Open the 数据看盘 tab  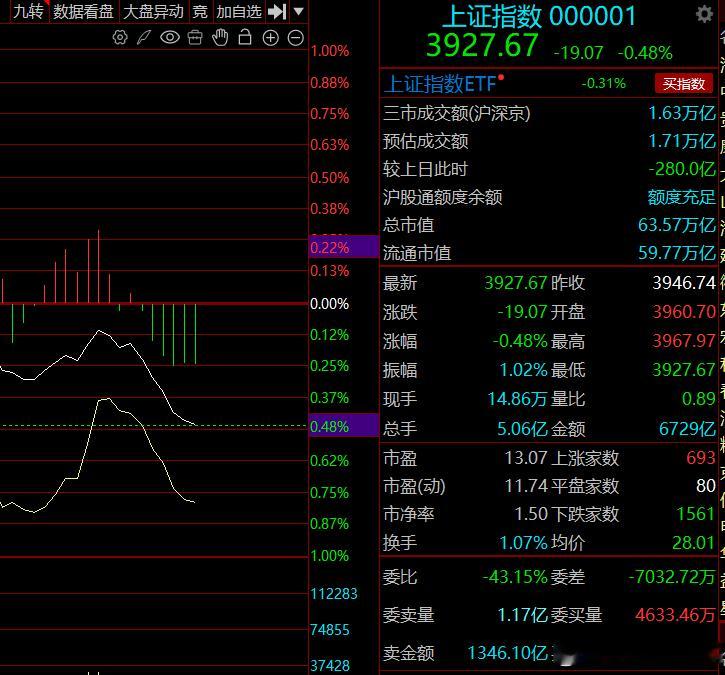pyautogui.click(x=83, y=12)
